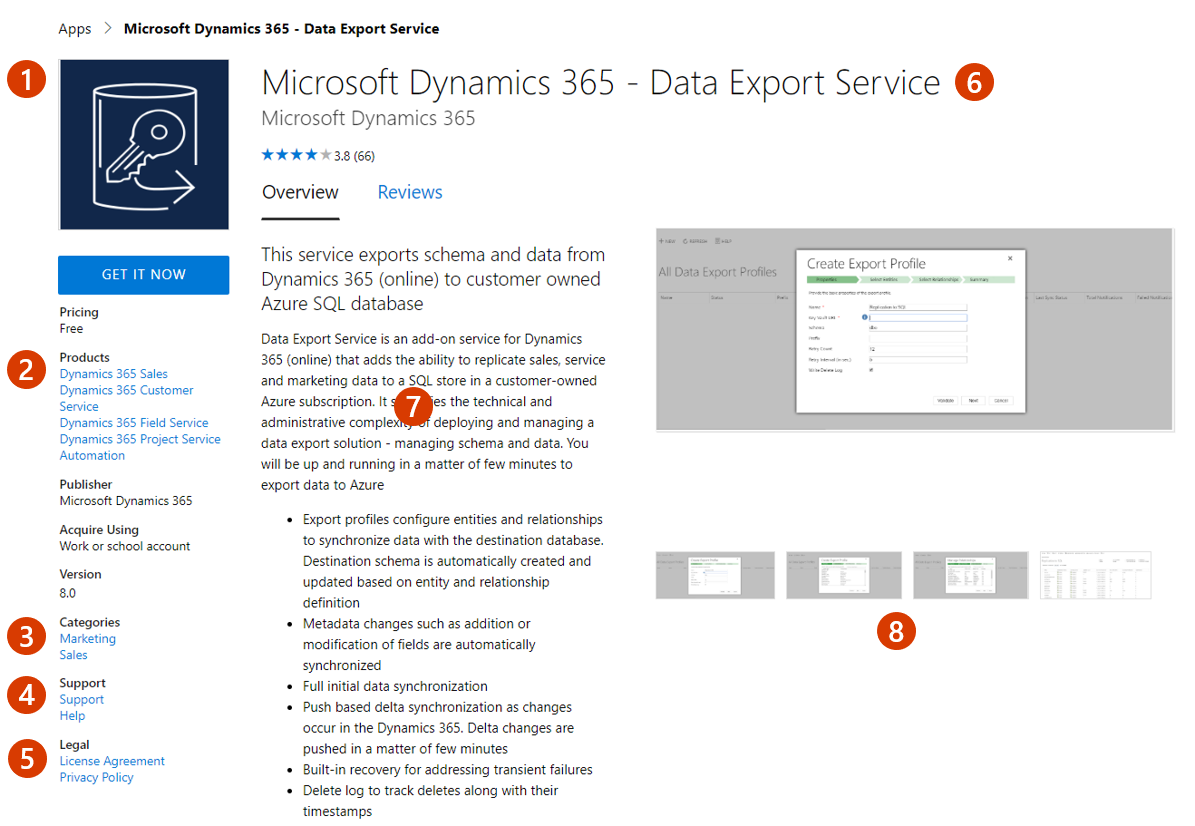Choose the Sales link under Categories
The image size is (1195, 826).
coord(73,655)
